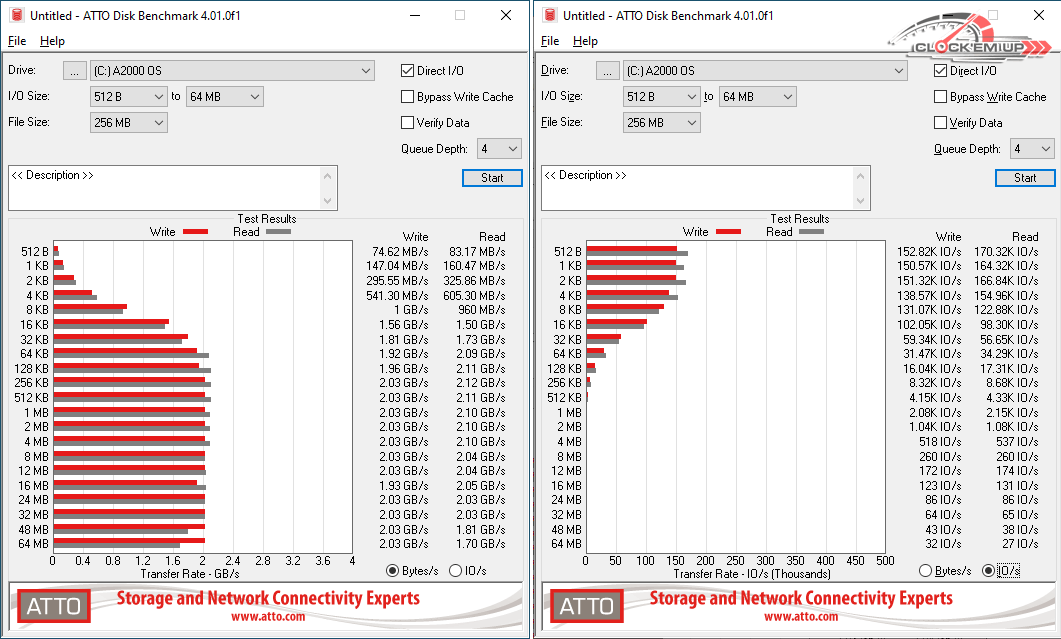Click the ATTO logo in left window banner
1061x639 pixels.
click(54, 606)
